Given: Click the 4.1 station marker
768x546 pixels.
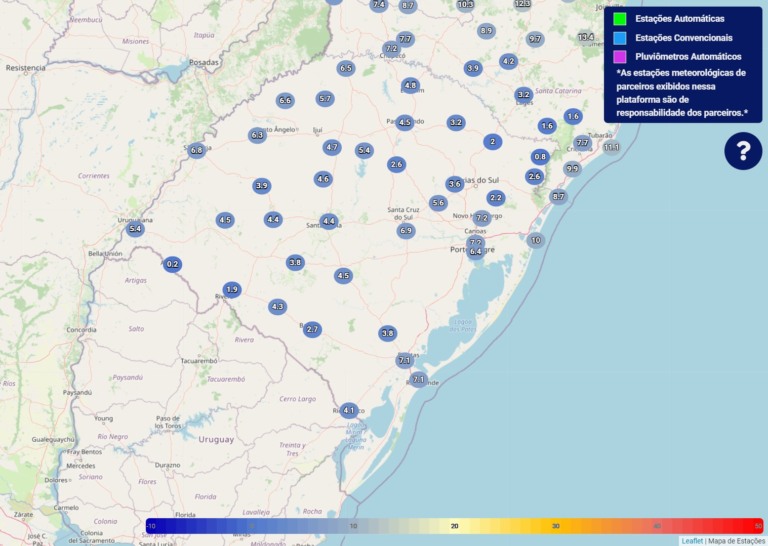Looking at the screenshot, I should [x=349, y=410].
